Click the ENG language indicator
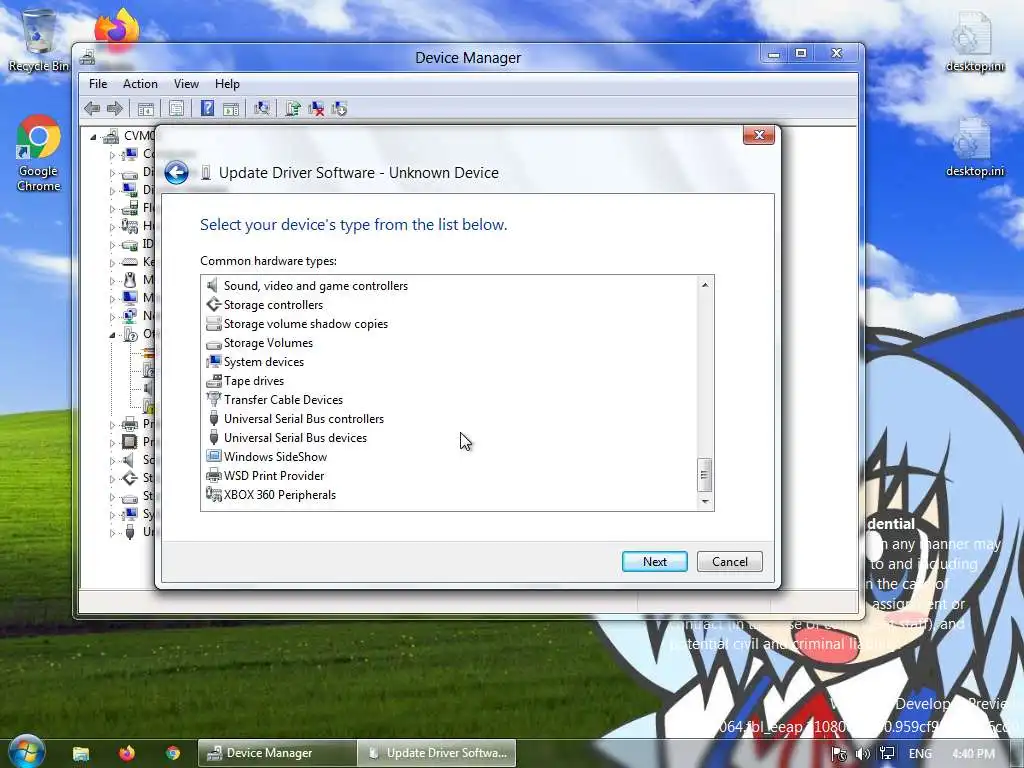The height and width of the screenshot is (768, 1024). pyautogui.click(x=920, y=754)
